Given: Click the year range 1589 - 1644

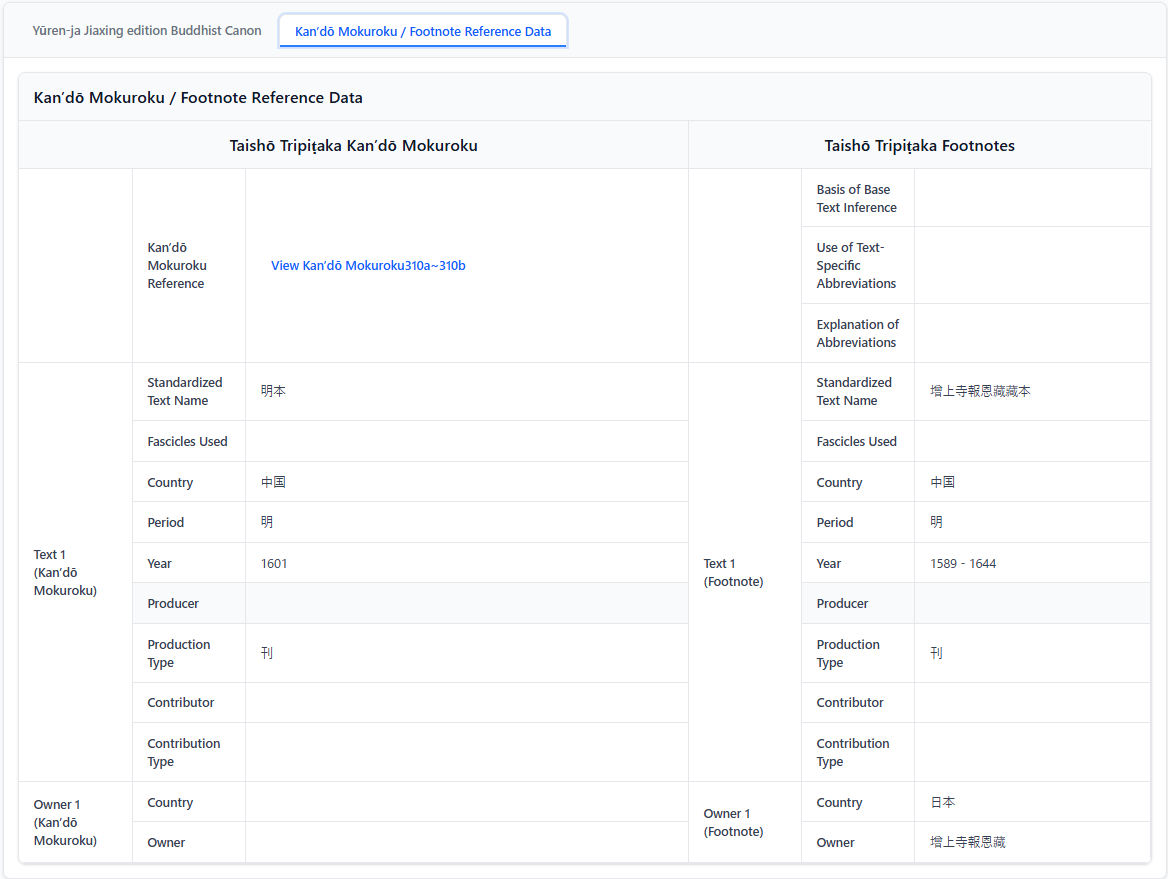Looking at the screenshot, I should [962, 563].
